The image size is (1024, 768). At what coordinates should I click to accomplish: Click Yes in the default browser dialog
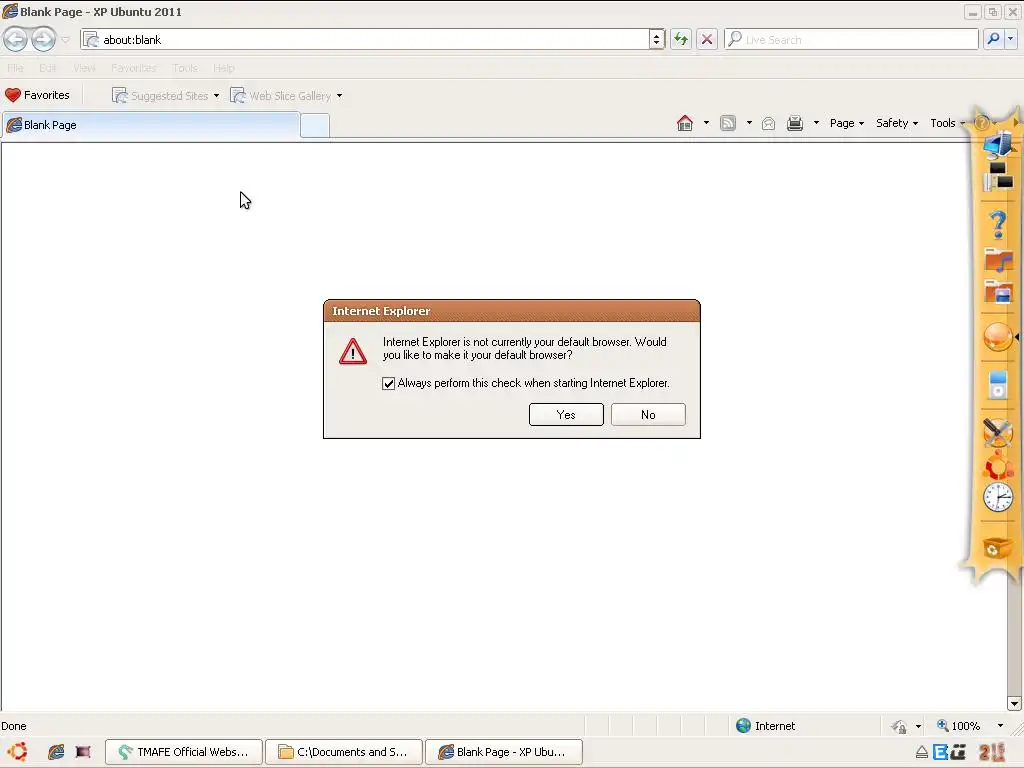[566, 415]
